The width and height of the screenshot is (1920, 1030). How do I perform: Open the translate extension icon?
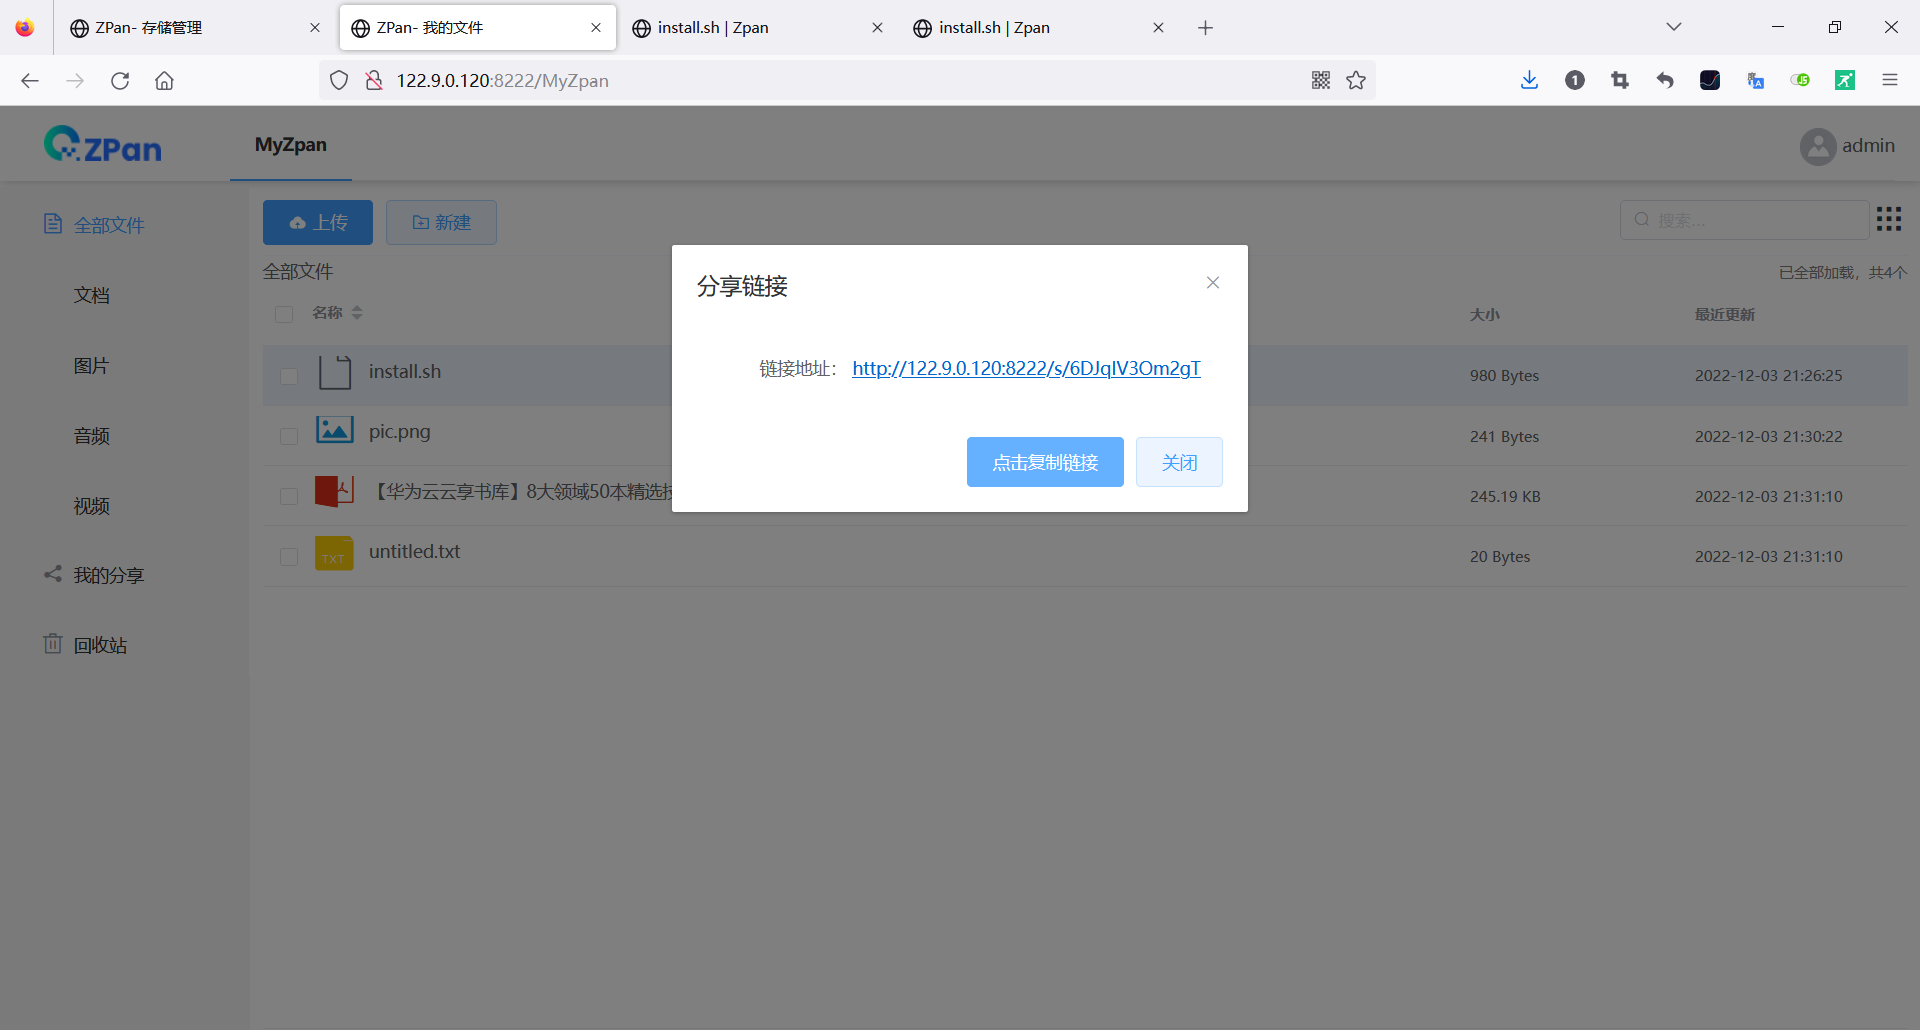(x=1755, y=80)
